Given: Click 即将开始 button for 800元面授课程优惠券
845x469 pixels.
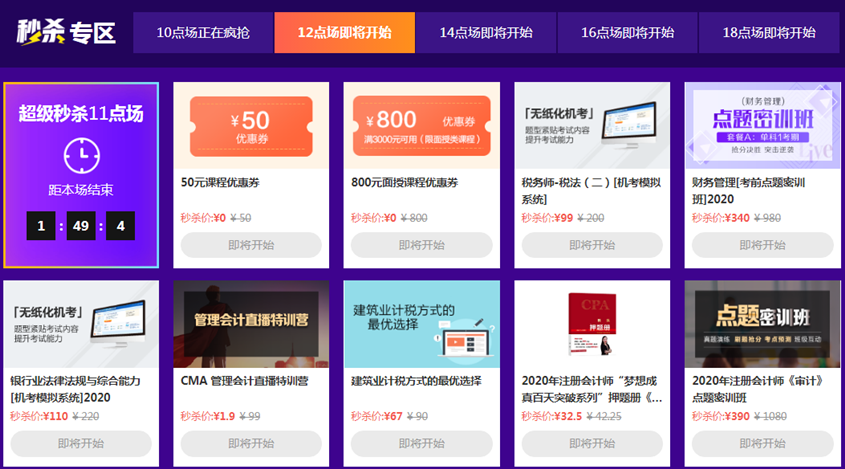Looking at the screenshot, I should pos(421,245).
